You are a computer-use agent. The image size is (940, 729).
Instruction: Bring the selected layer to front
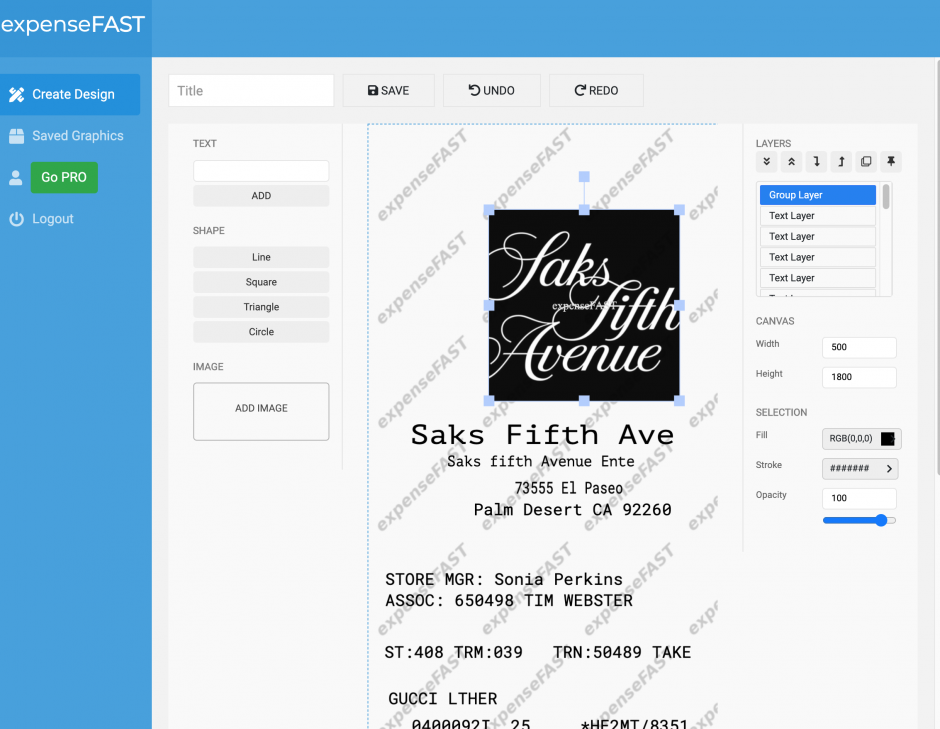791,161
